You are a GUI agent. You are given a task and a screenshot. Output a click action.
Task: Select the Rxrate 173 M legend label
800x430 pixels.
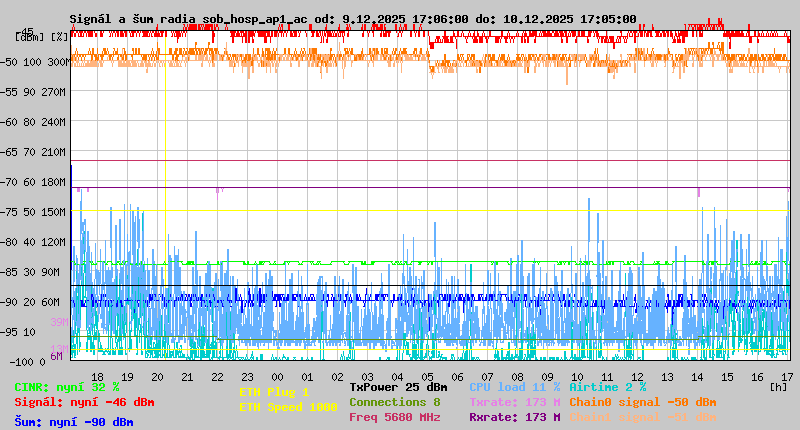514,417
